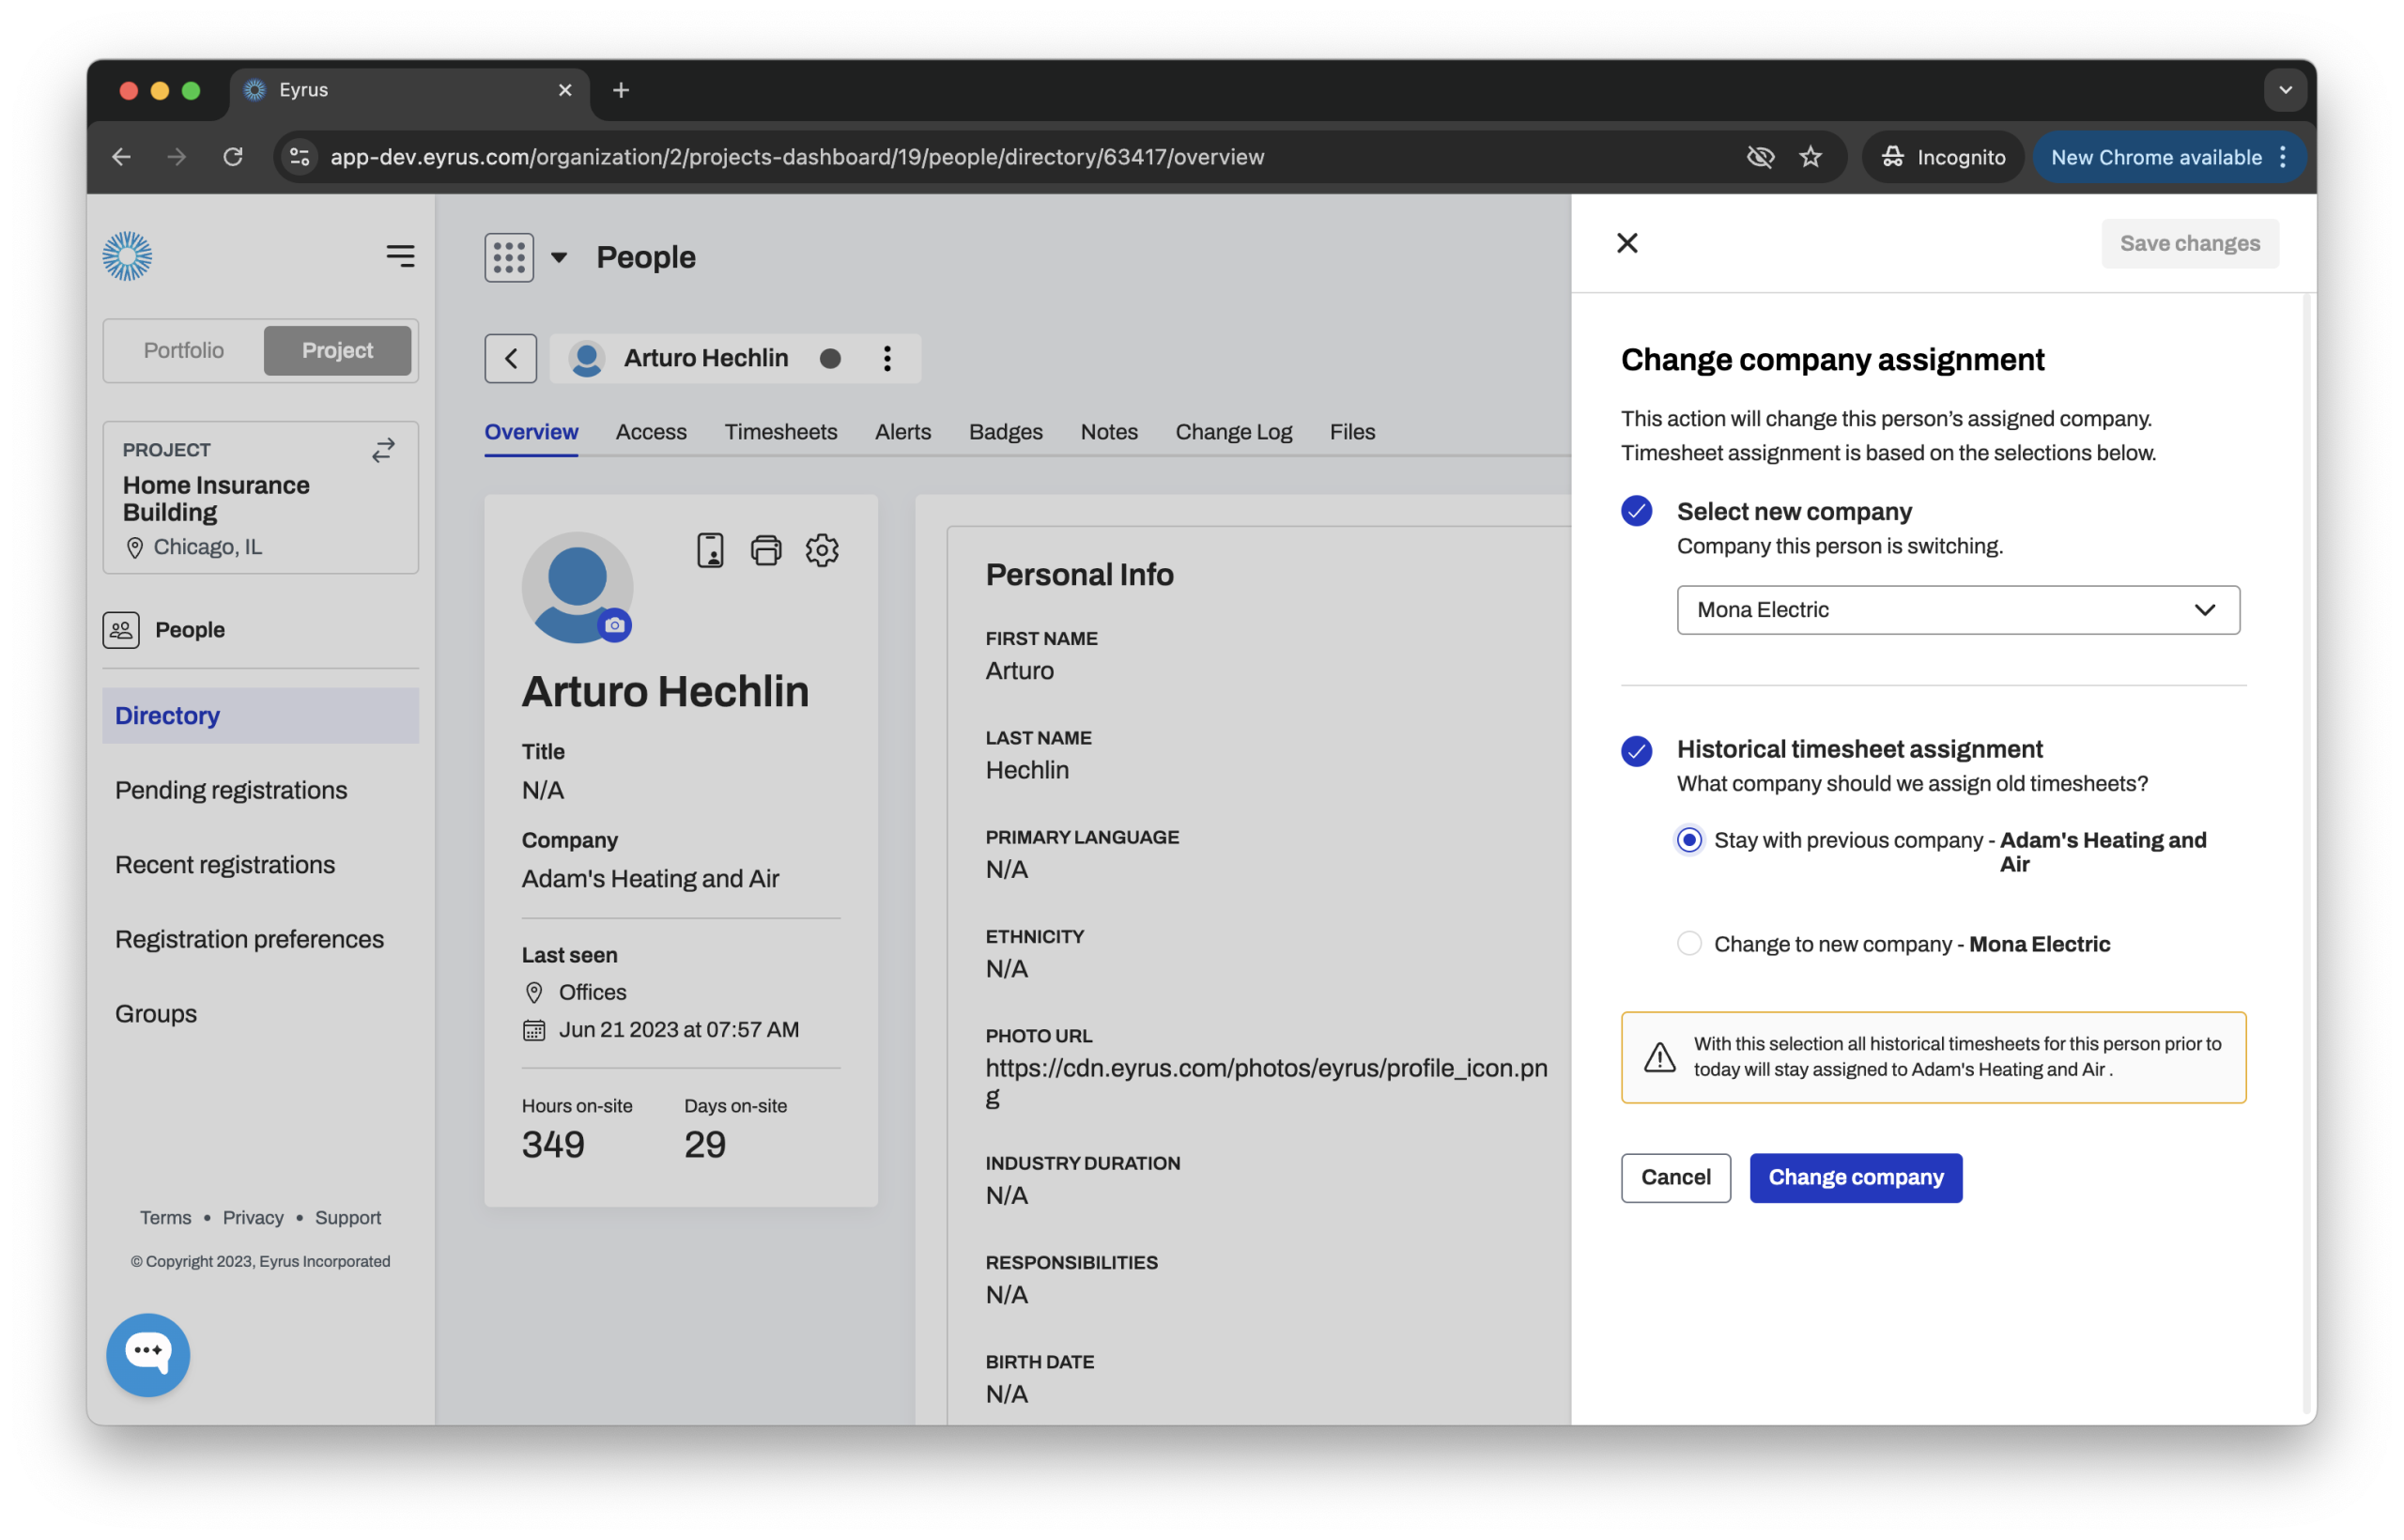Click the Eyrus browser tab

[x=410, y=90]
